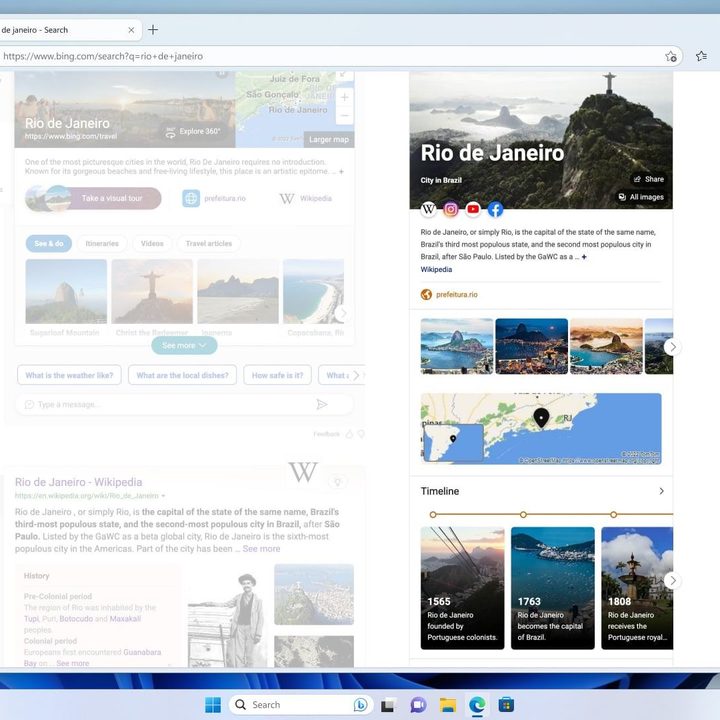The image size is (720, 720).
Task: Open the night-time Rio photo
Action: [x=532, y=346]
